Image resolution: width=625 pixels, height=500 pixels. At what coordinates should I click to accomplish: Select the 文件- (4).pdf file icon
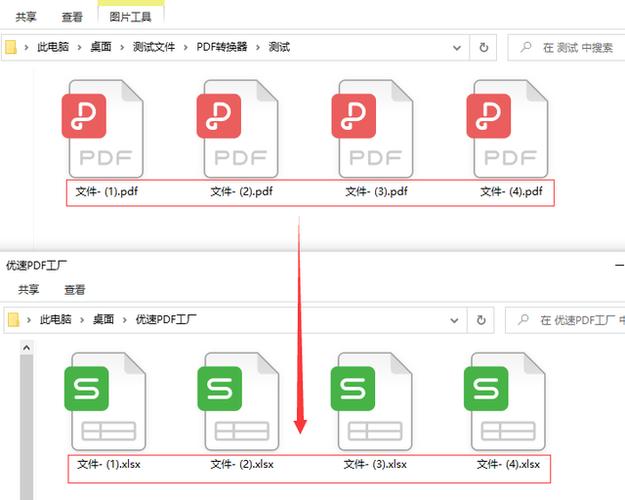point(507,128)
